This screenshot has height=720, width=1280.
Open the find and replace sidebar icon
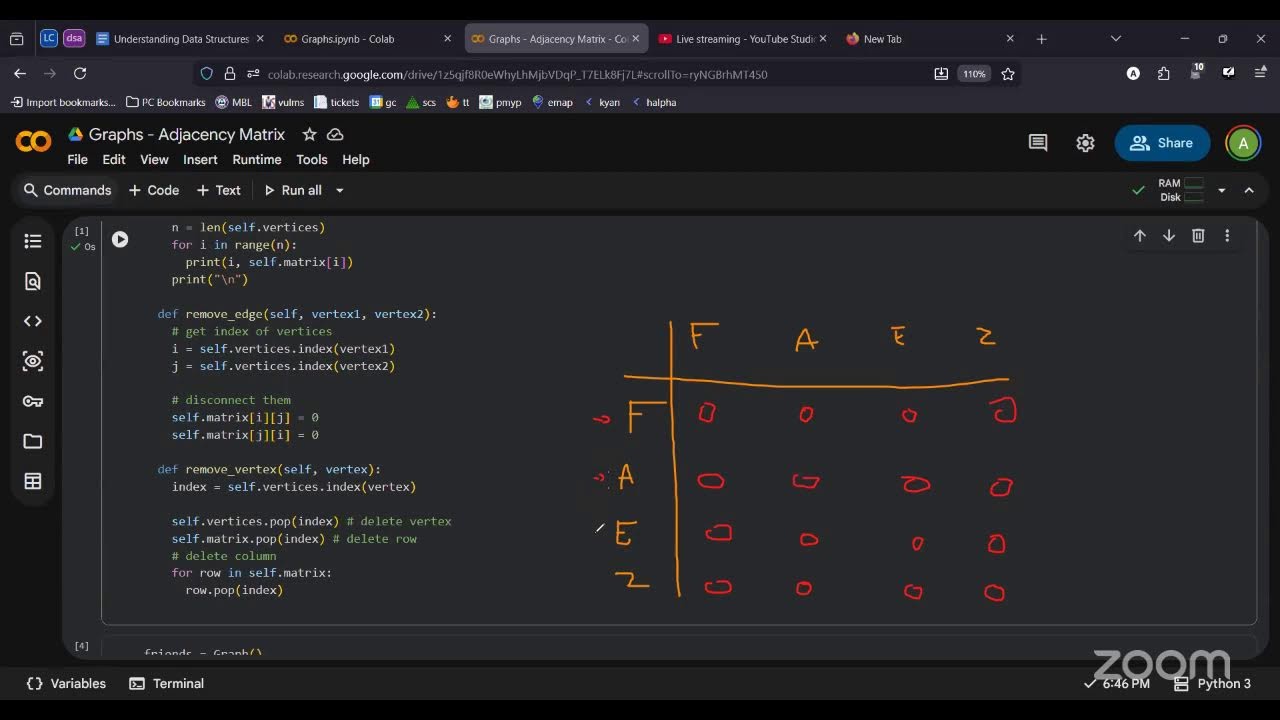pos(33,281)
